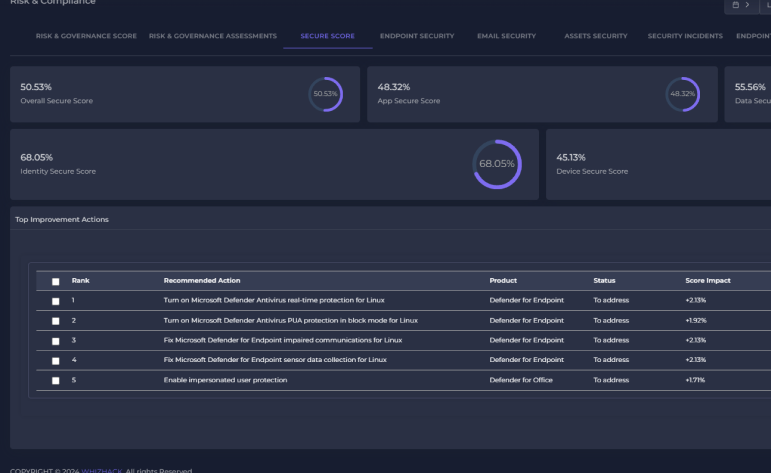This screenshot has height=473, width=771.
Task: Click the '+1.92%' score impact value
Action: tap(696, 320)
